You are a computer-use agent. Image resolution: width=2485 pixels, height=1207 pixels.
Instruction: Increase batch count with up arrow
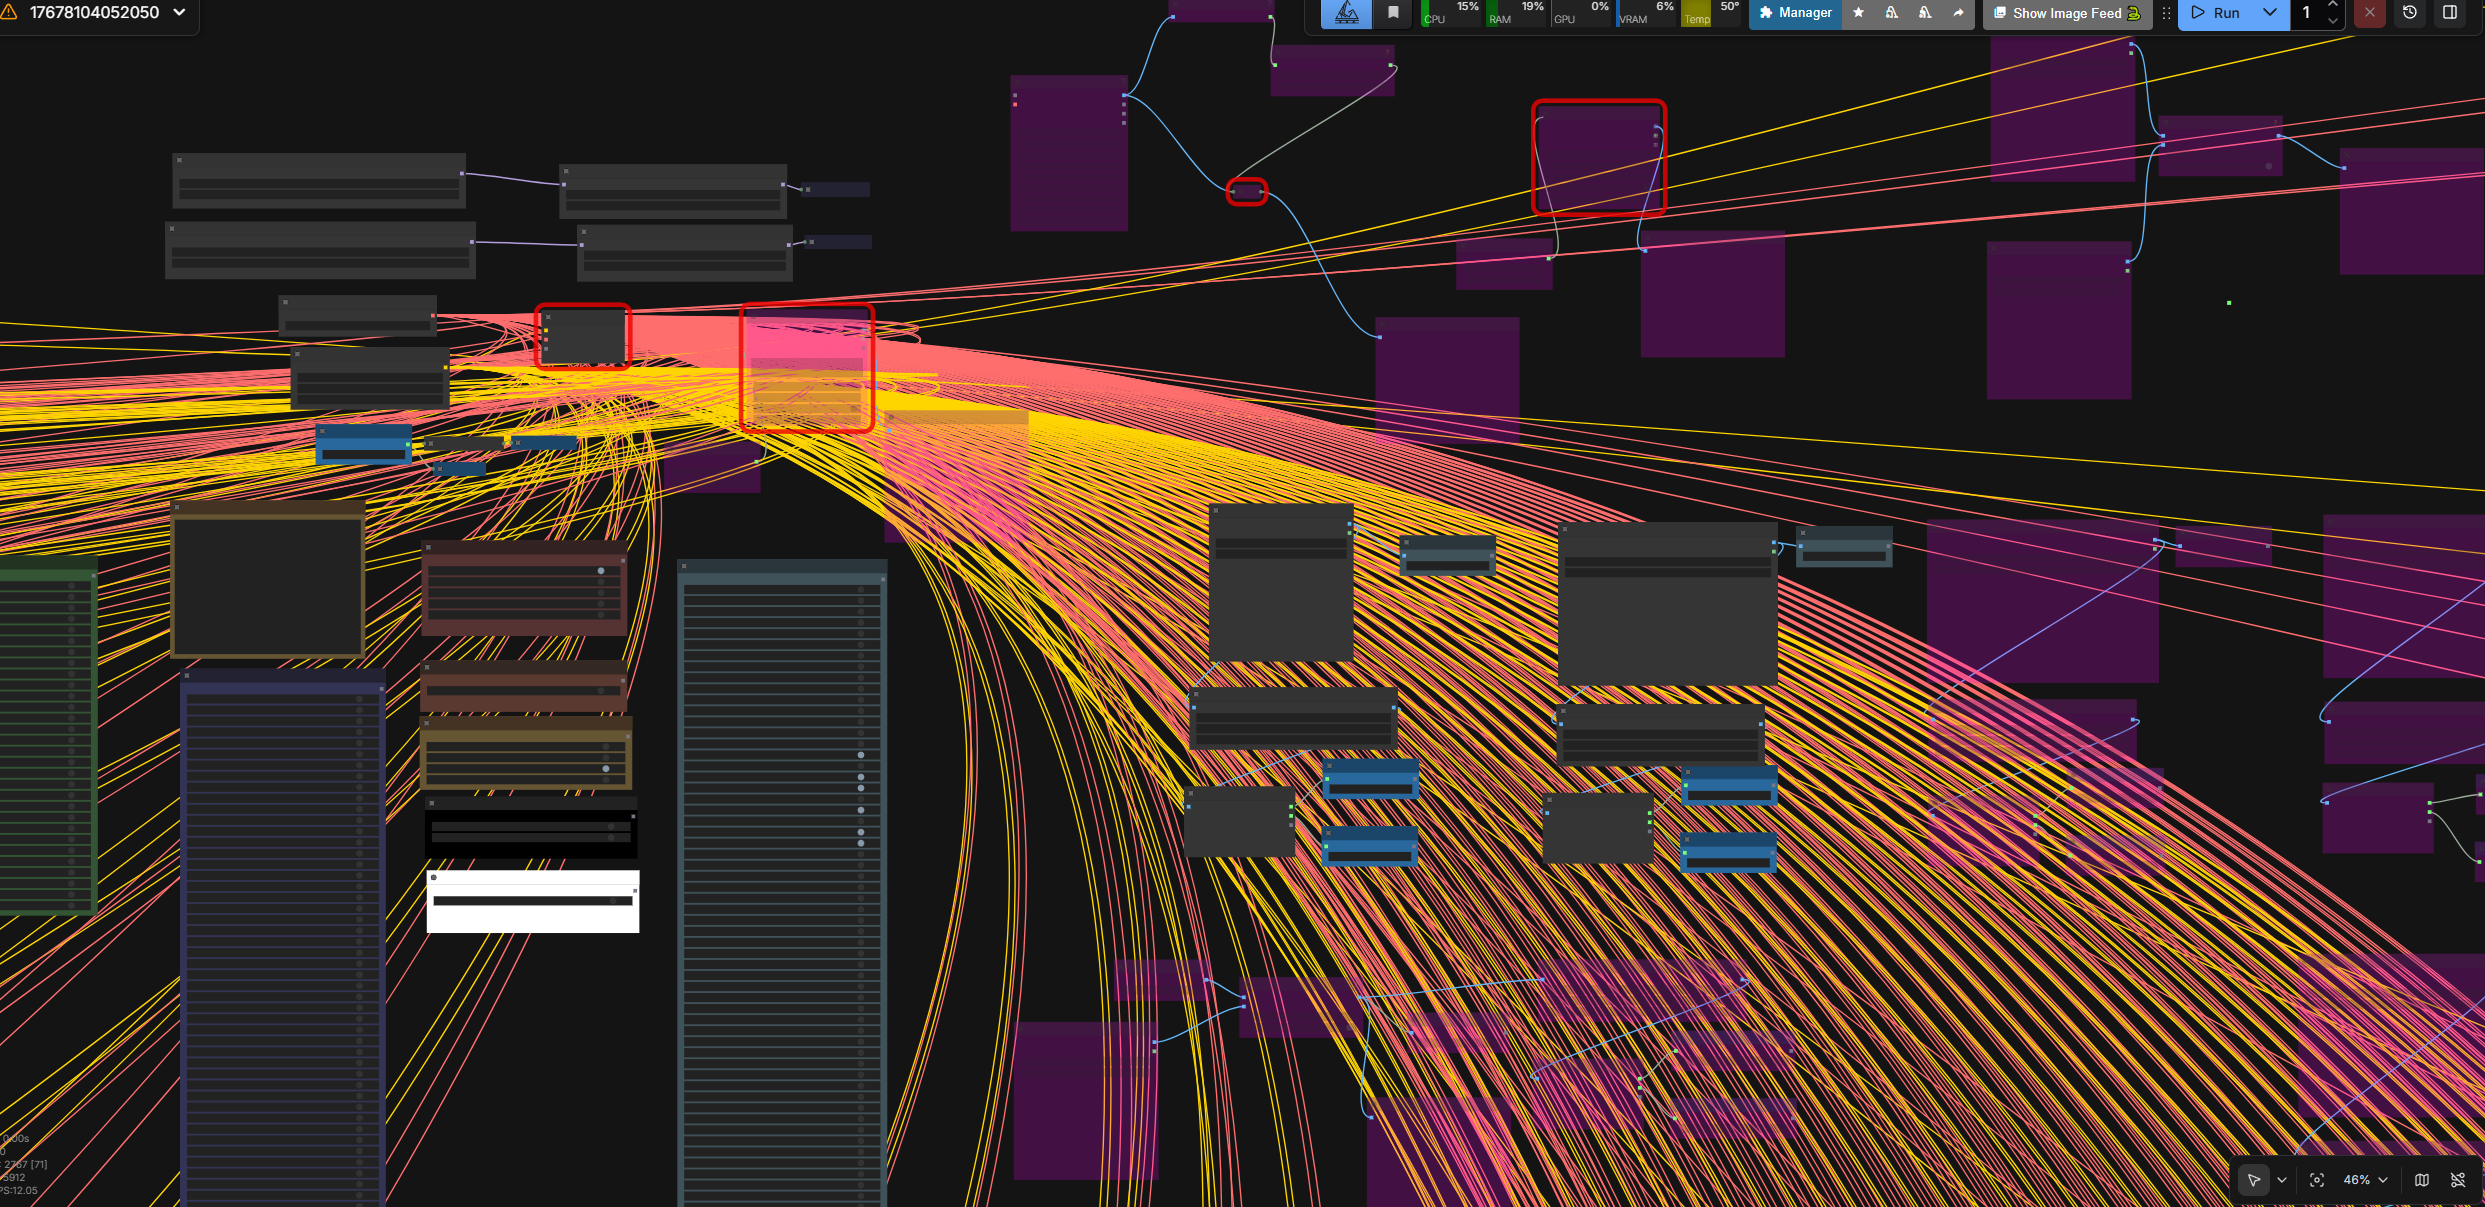[2333, 5]
